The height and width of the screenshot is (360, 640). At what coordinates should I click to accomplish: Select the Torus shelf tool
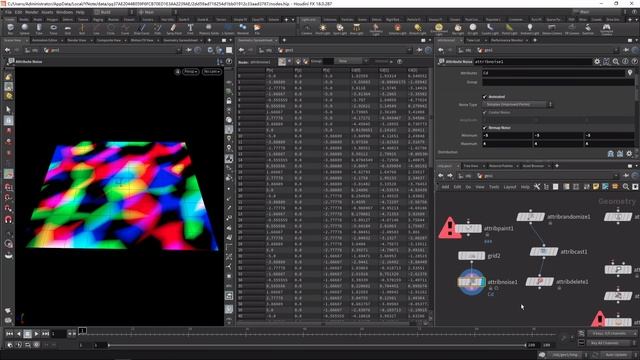click(x=53, y=29)
